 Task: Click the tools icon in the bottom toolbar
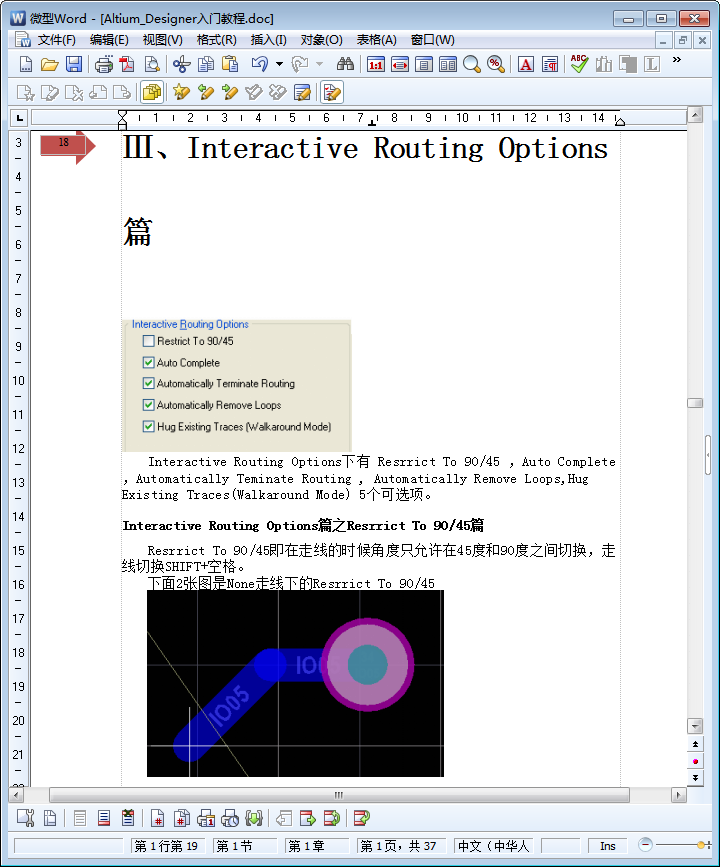pos(25,817)
